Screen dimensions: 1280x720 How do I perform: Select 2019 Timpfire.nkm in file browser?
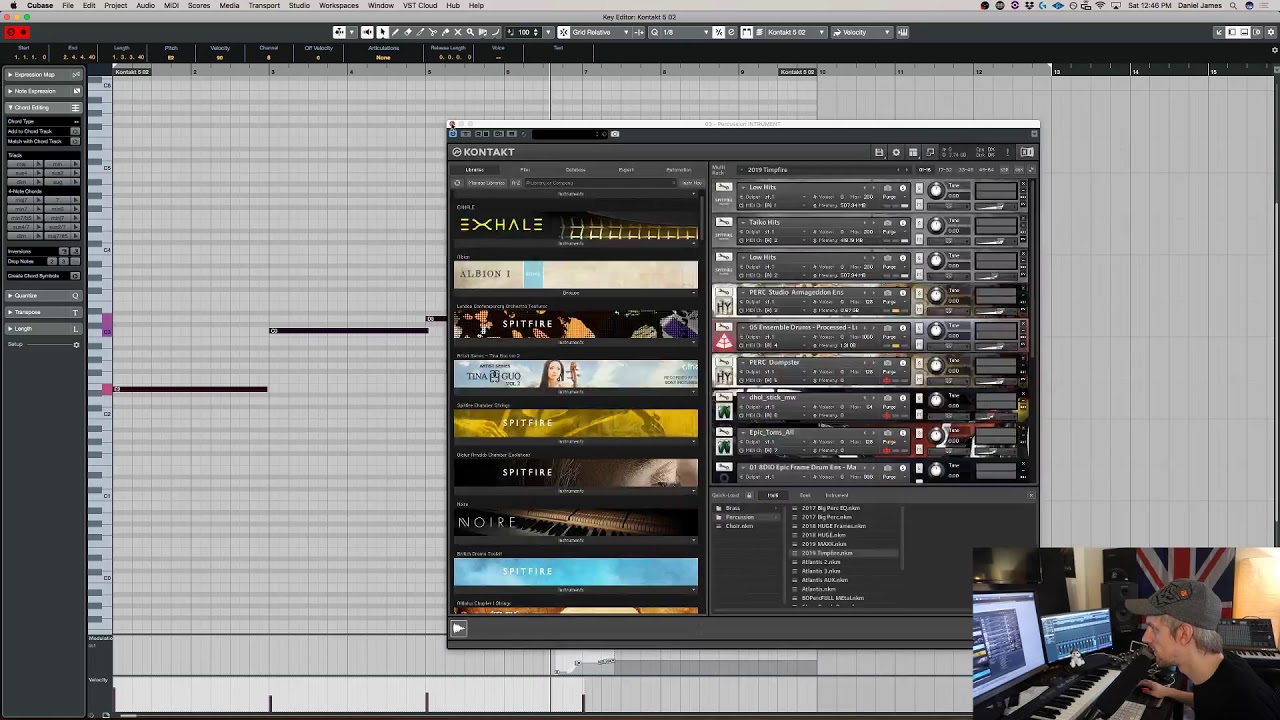[826, 553]
